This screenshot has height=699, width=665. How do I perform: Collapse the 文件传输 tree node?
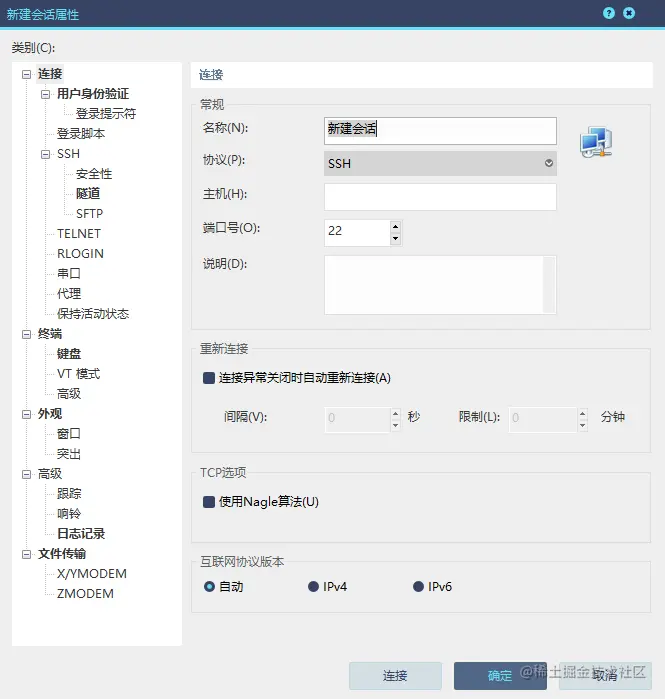(27, 554)
